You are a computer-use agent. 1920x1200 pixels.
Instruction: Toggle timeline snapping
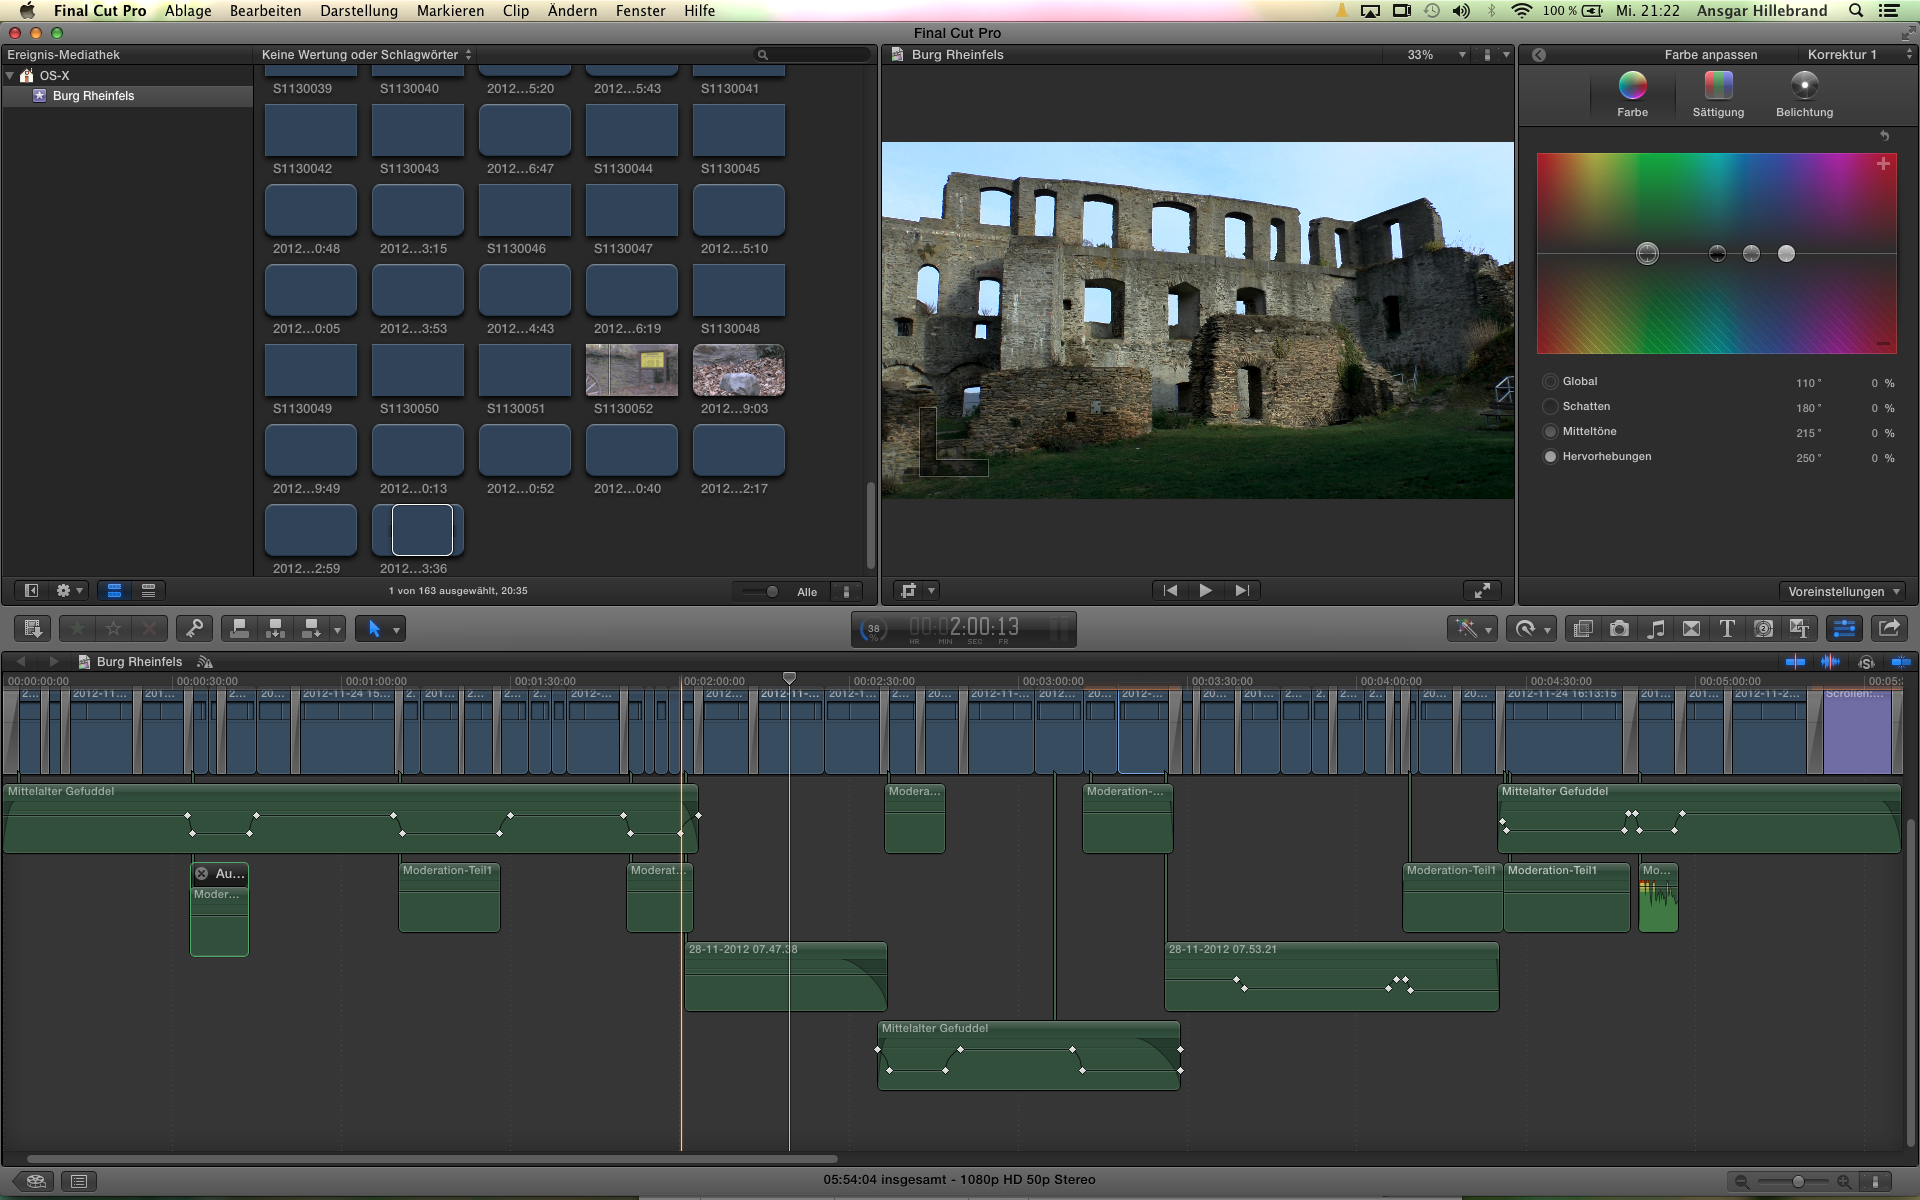click(x=1901, y=662)
